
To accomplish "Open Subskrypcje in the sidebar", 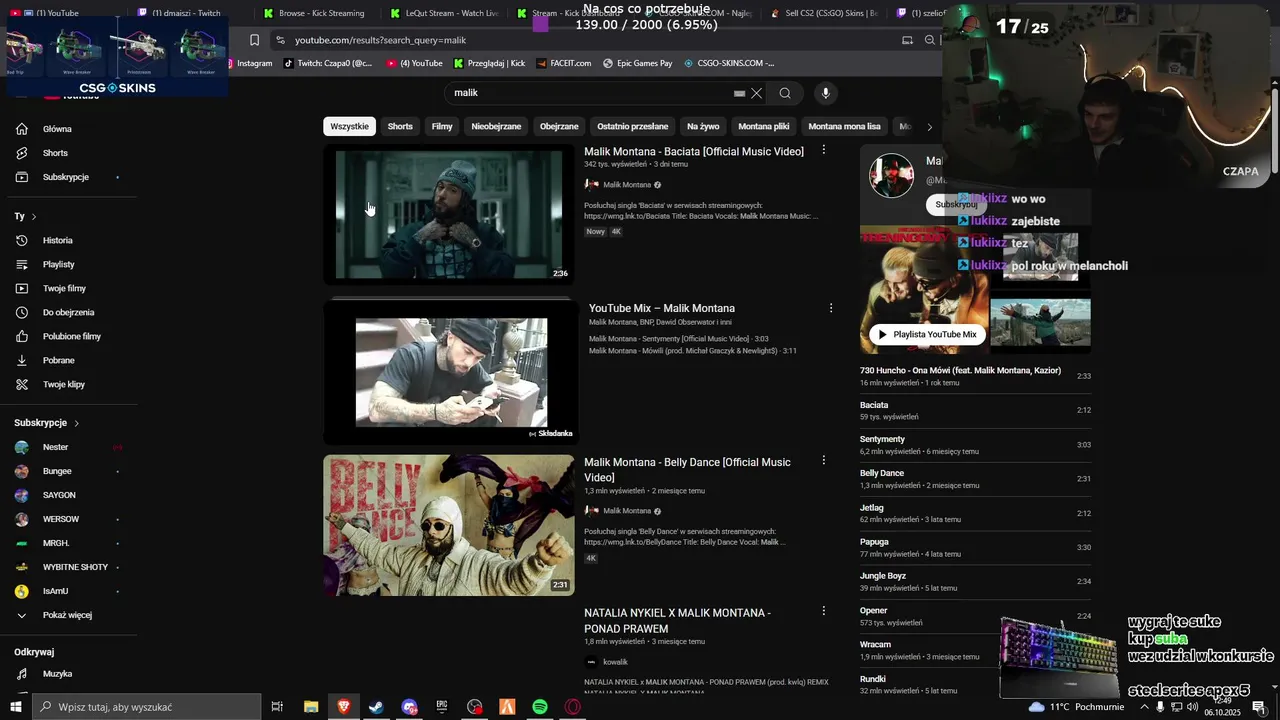I will click(66, 177).
